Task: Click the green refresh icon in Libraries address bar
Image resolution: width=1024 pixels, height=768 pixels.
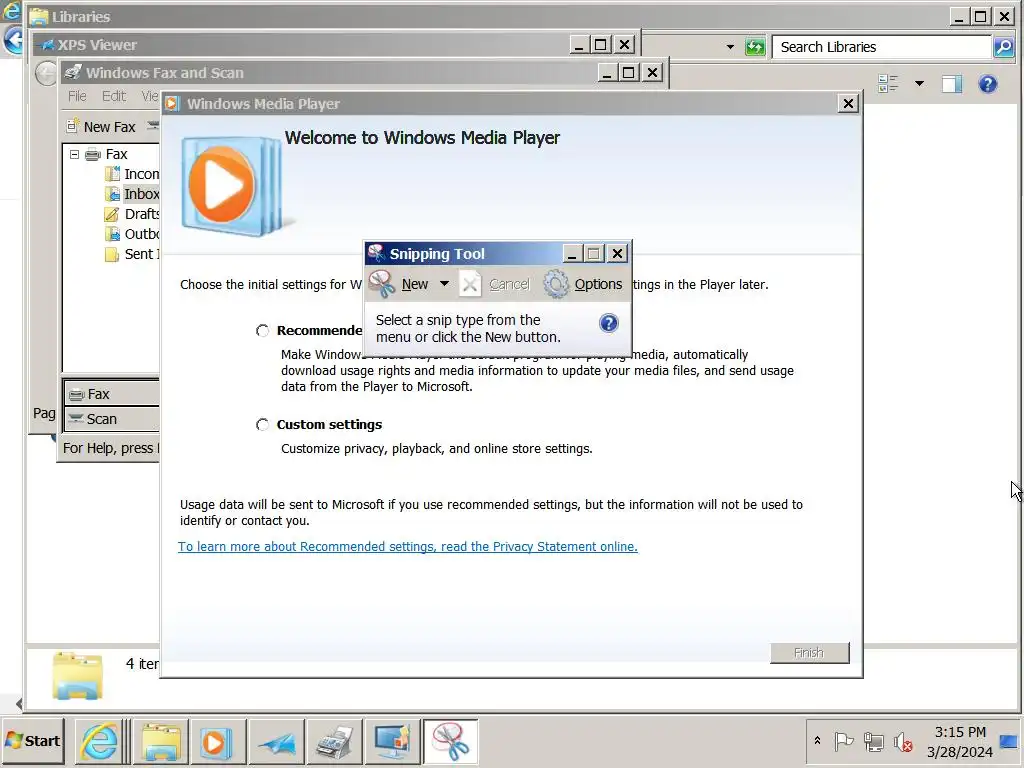Action: [755, 47]
